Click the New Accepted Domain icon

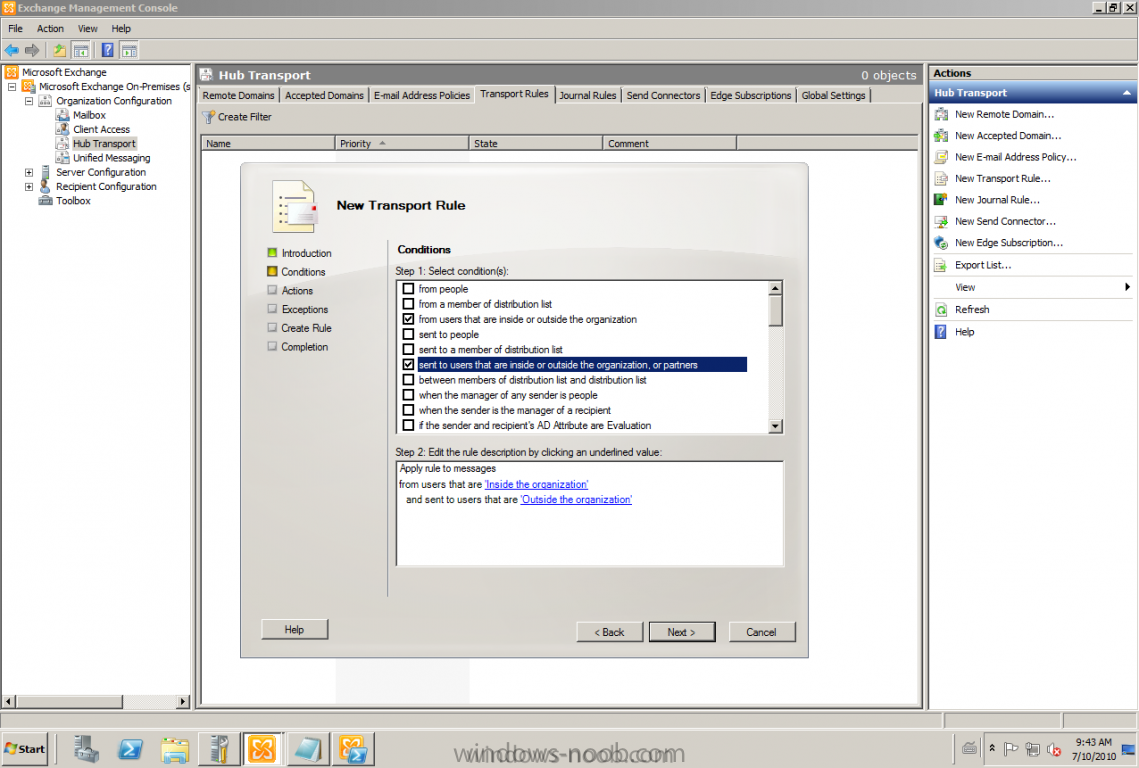tap(941, 136)
